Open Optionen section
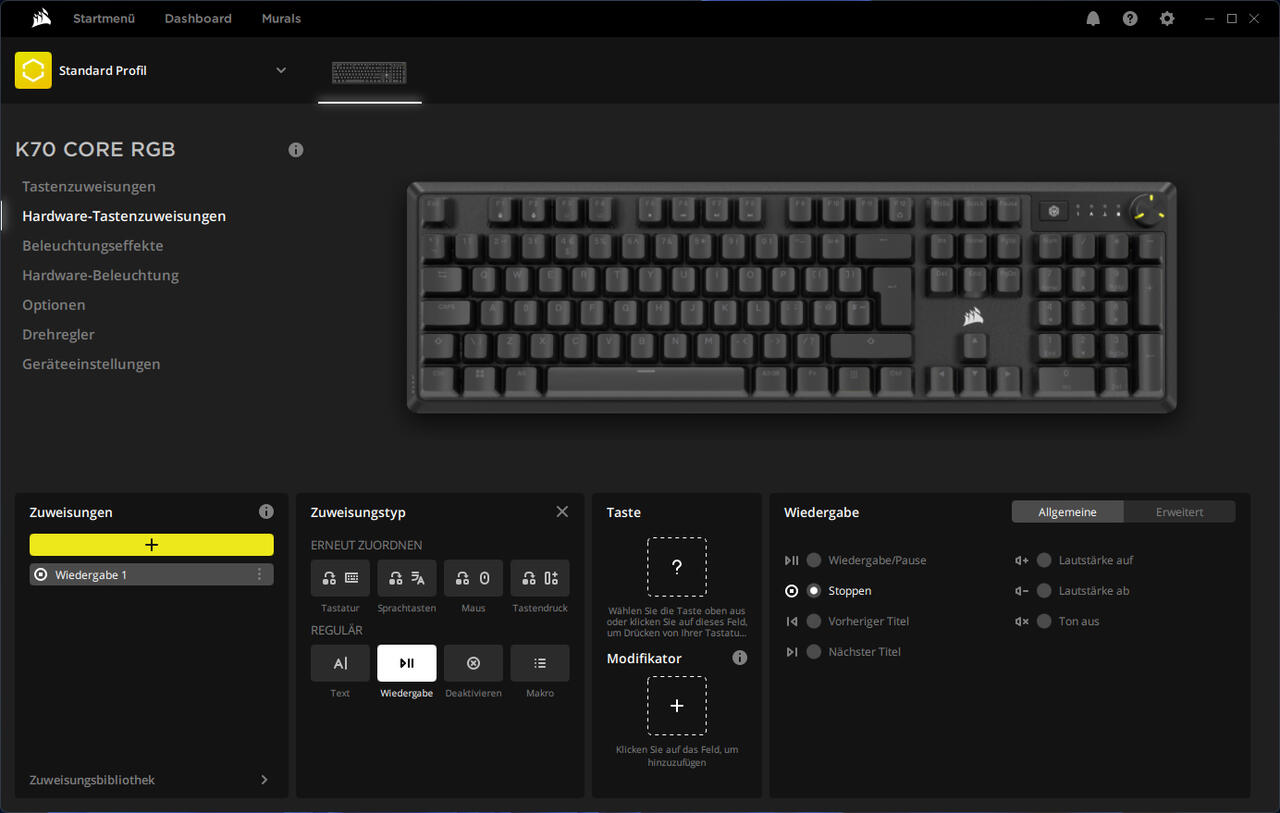 [54, 305]
